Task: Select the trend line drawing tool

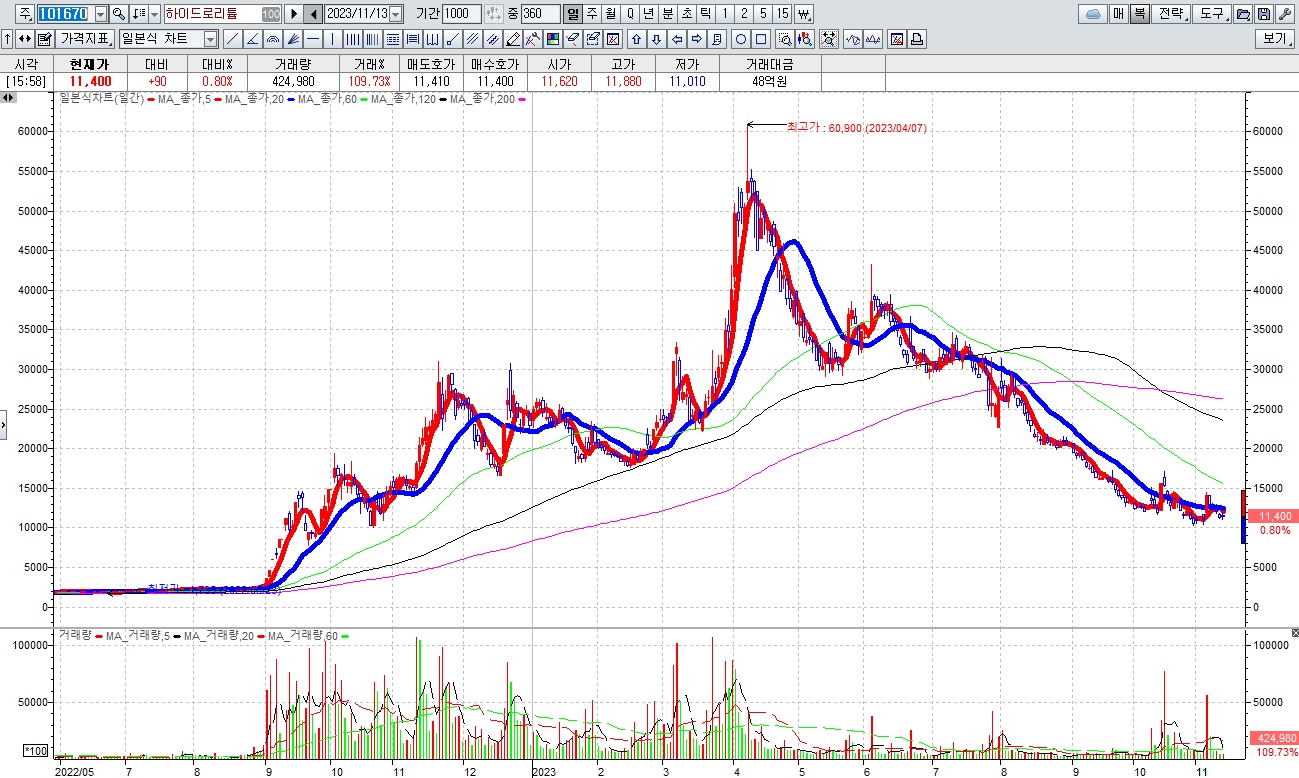Action: coord(232,39)
